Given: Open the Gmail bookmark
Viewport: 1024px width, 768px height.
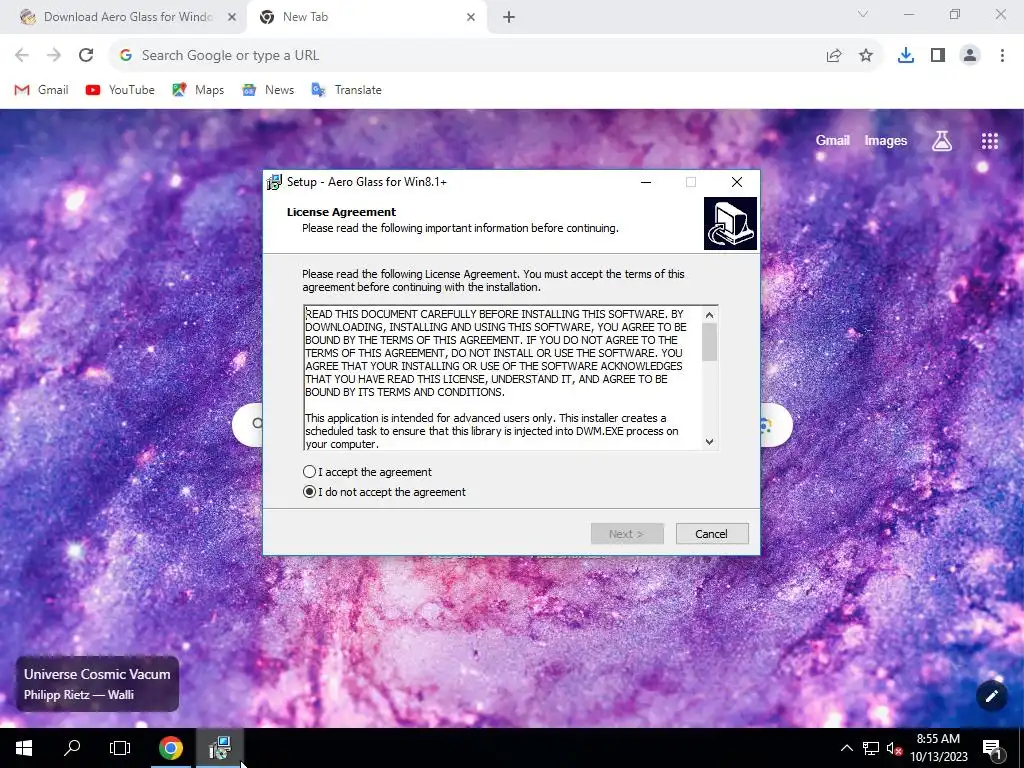Looking at the screenshot, I should (x=42, y=90).
